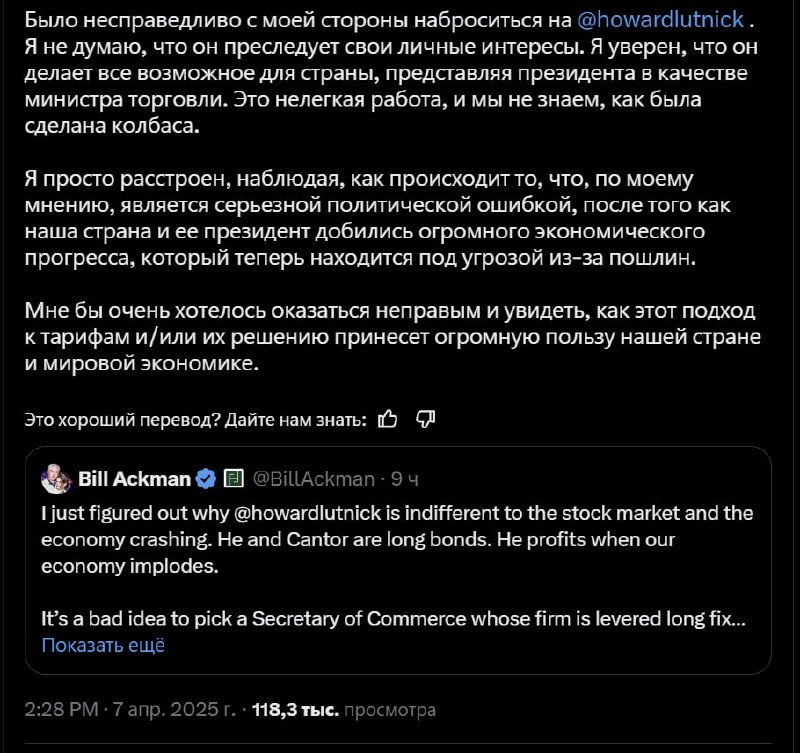The height and width of the screenshot is (753, 800).
Task: Click the paragraph starting 'Было несправедливо'
Action: coord(391,73)
